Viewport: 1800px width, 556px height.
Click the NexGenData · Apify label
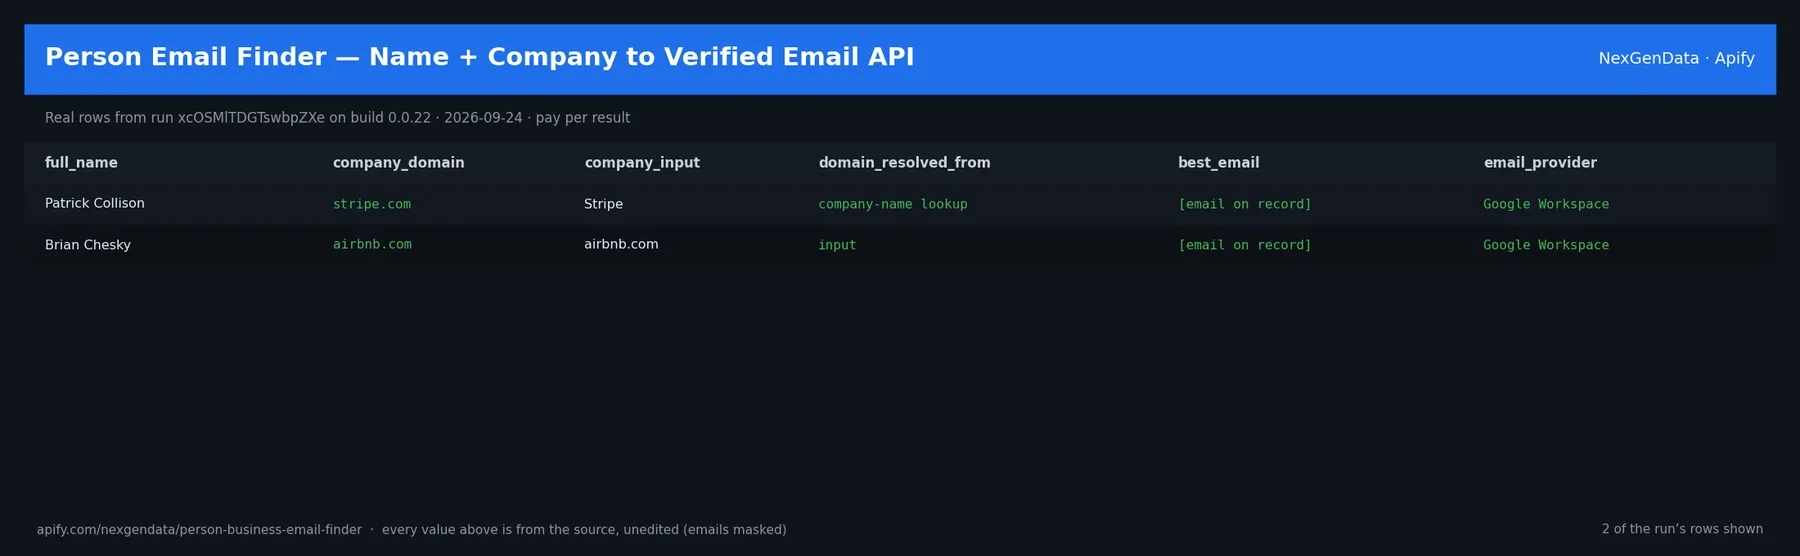point(1676,58)
